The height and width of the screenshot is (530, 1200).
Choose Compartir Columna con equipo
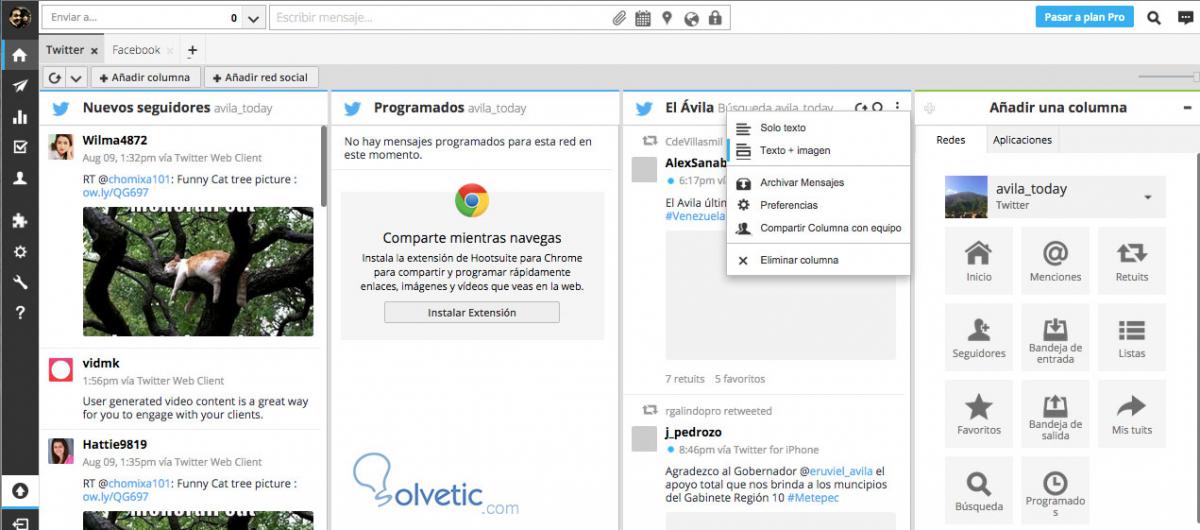click(818, 228)
